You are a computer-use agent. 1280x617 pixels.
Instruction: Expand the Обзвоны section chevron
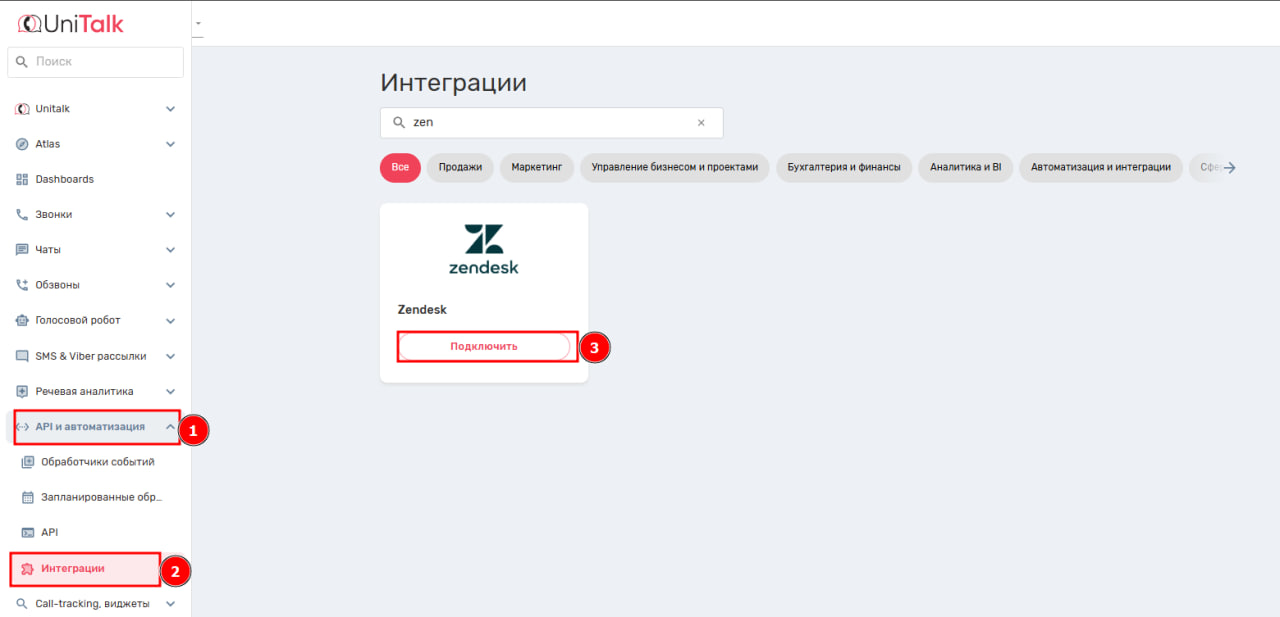(x=170, y=285)
